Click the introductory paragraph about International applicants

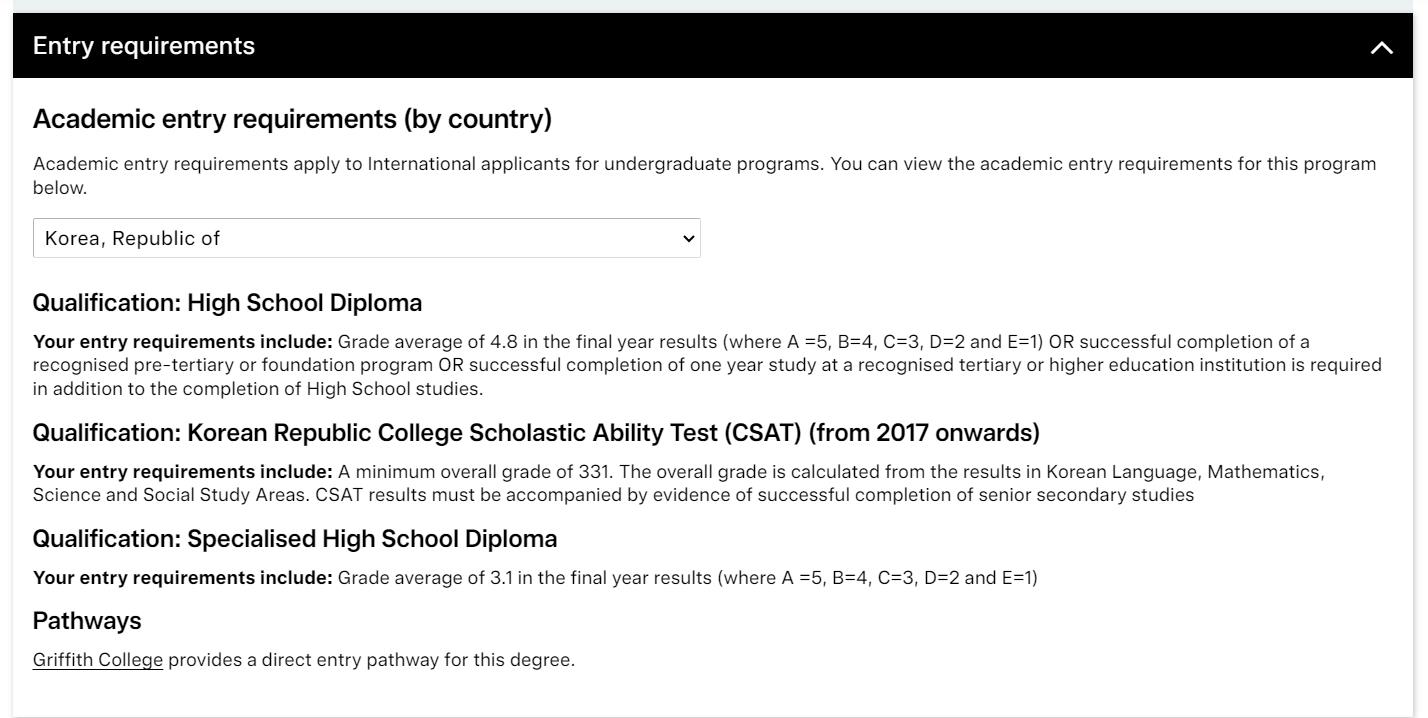(x=705, y=176)
